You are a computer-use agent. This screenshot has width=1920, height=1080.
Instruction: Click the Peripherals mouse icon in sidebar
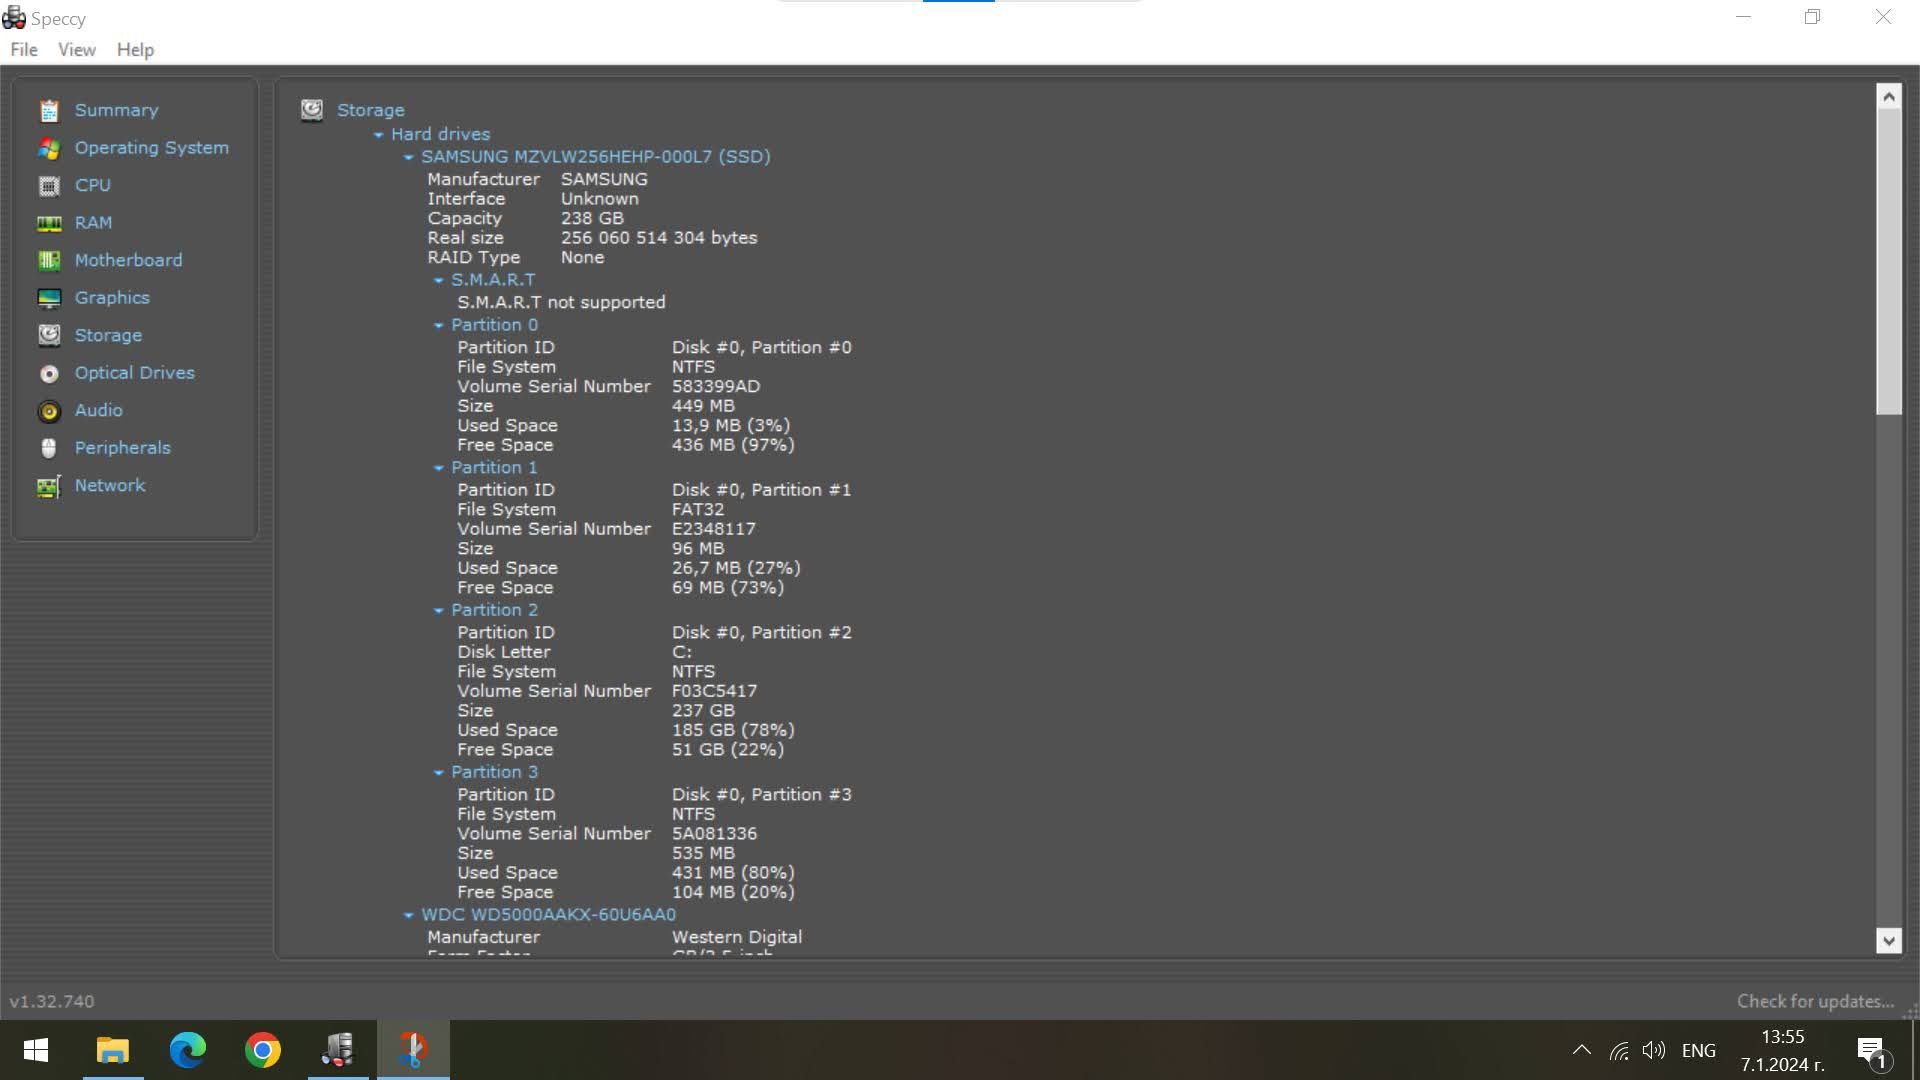coord(49,448)
